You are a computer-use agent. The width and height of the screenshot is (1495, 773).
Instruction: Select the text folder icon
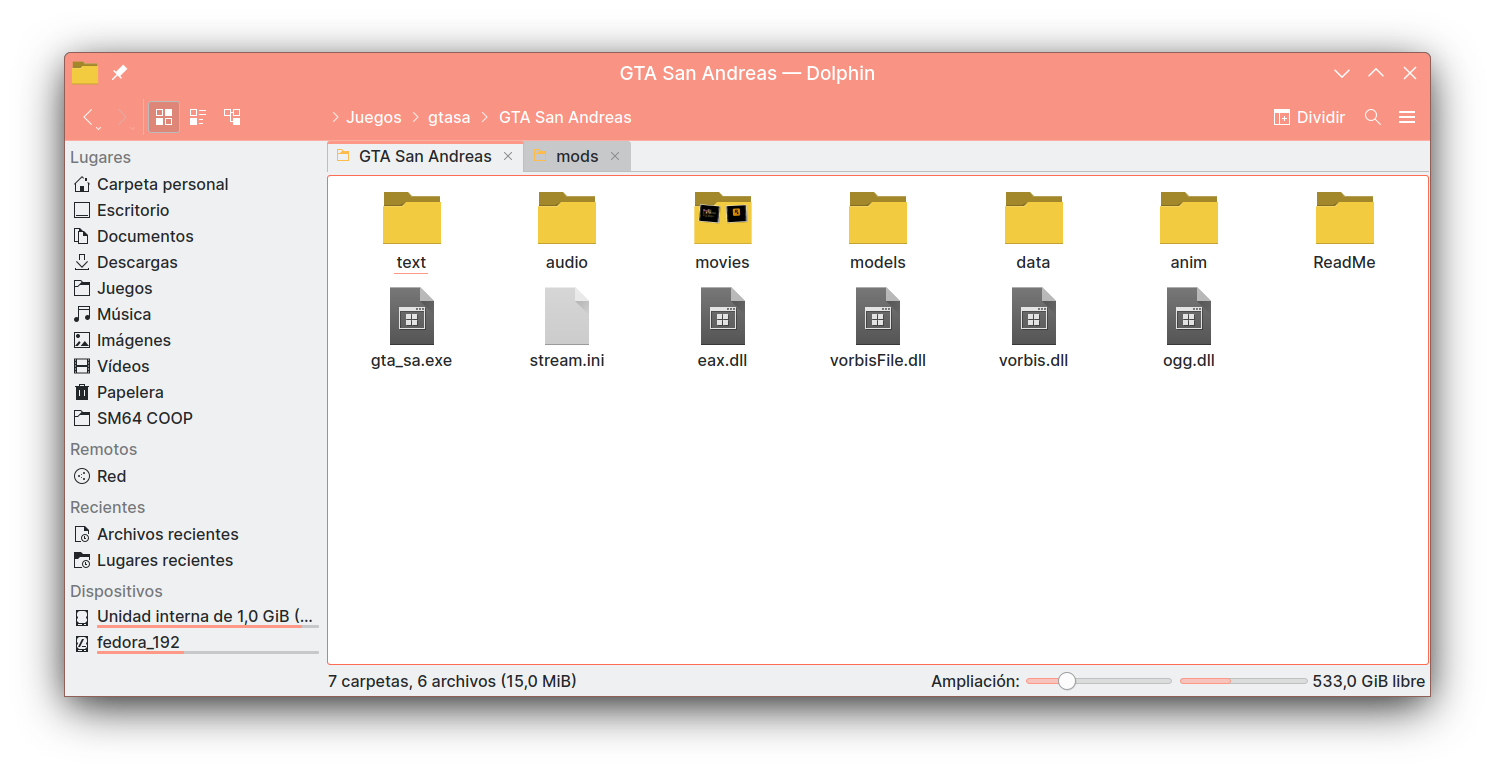[x=411, y=218]
